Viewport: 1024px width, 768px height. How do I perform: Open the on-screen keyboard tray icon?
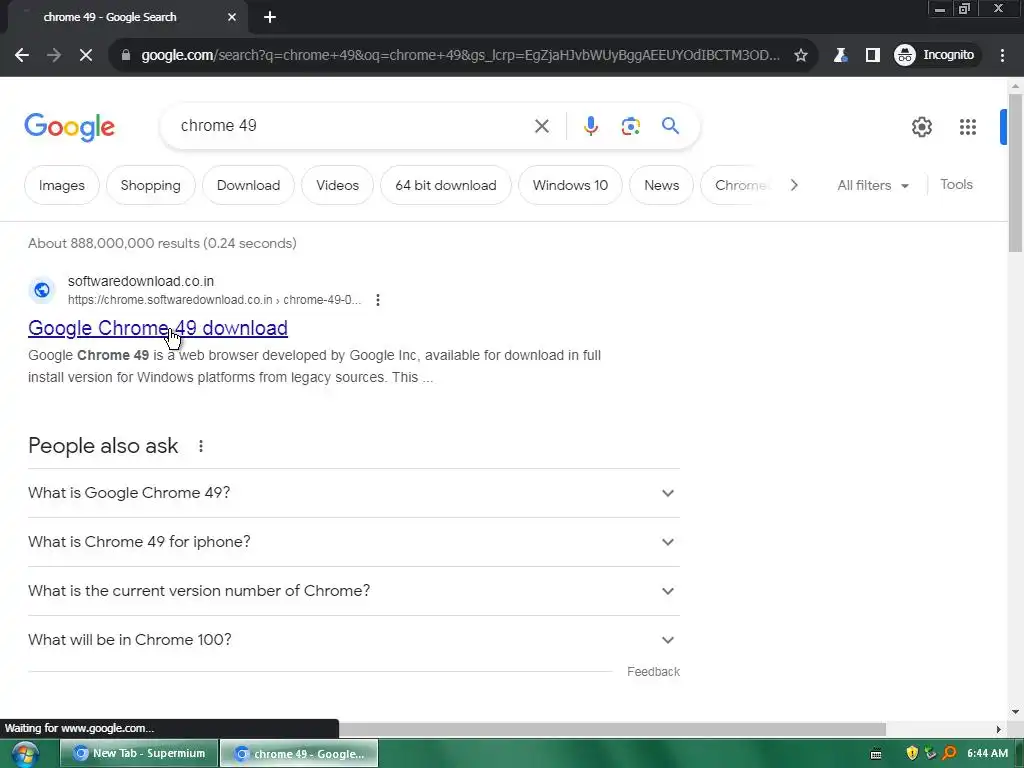click(x=876, y=754)
